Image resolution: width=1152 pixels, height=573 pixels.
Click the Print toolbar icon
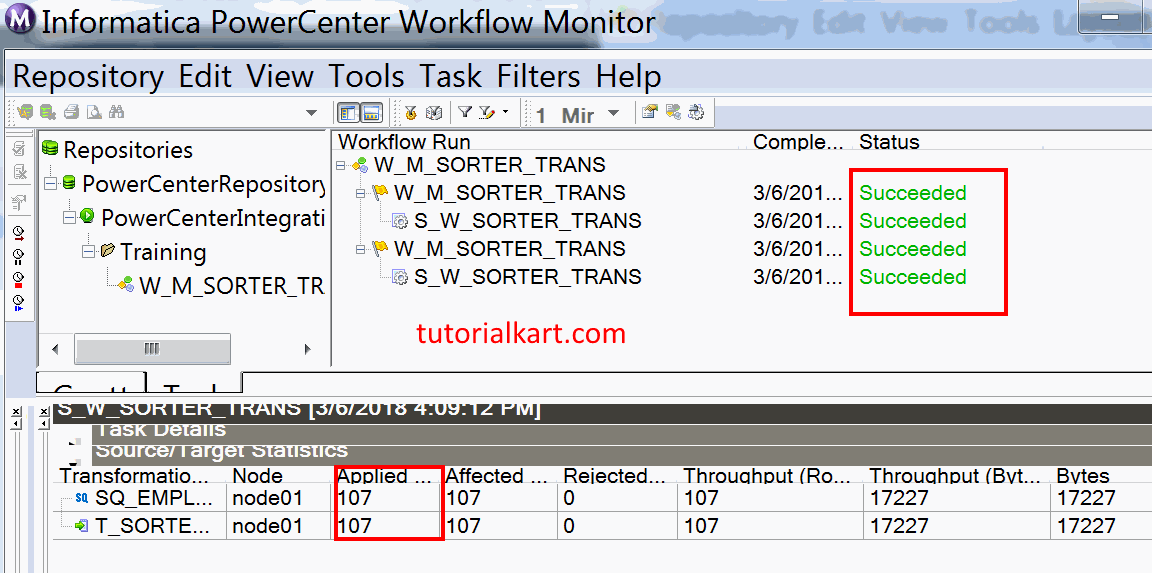[x=71, y=112]
